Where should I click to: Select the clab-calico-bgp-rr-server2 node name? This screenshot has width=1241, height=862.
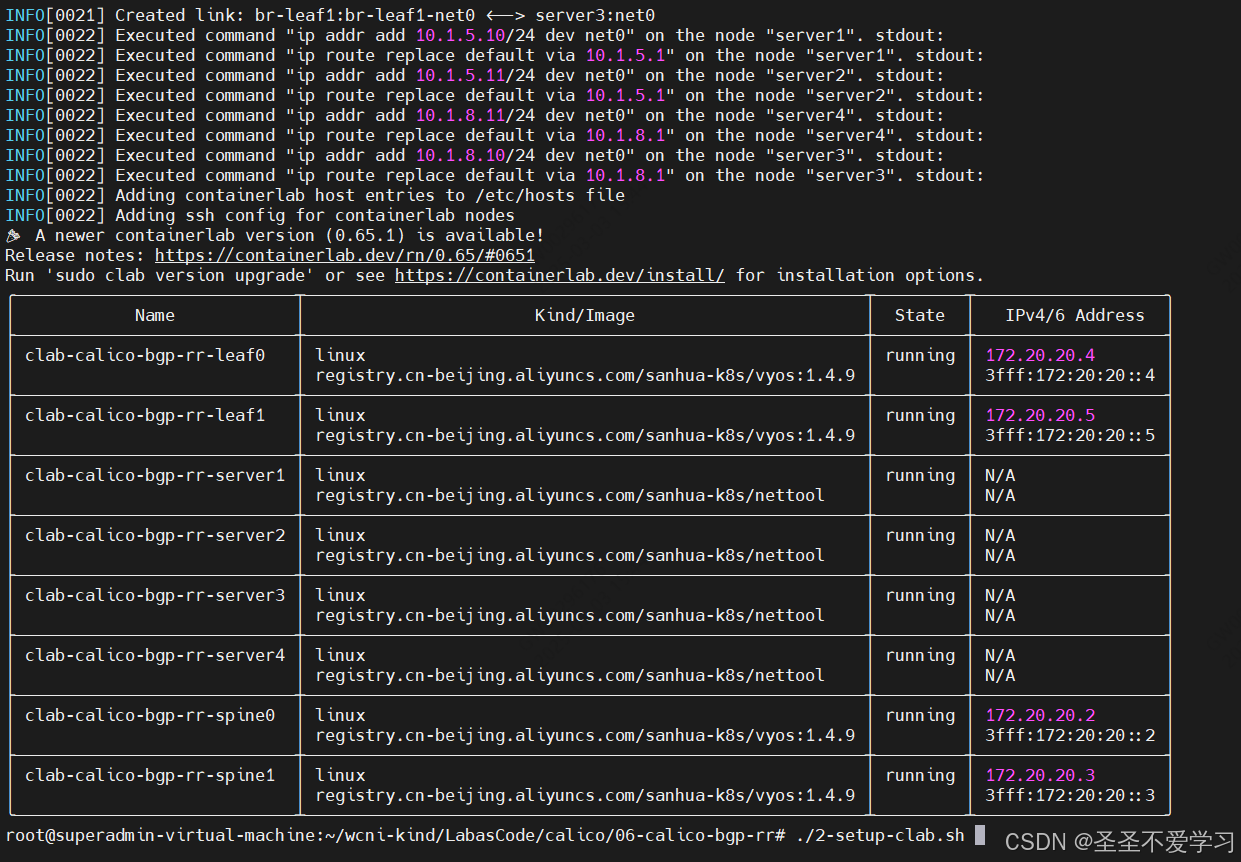[x=155, y=536]
